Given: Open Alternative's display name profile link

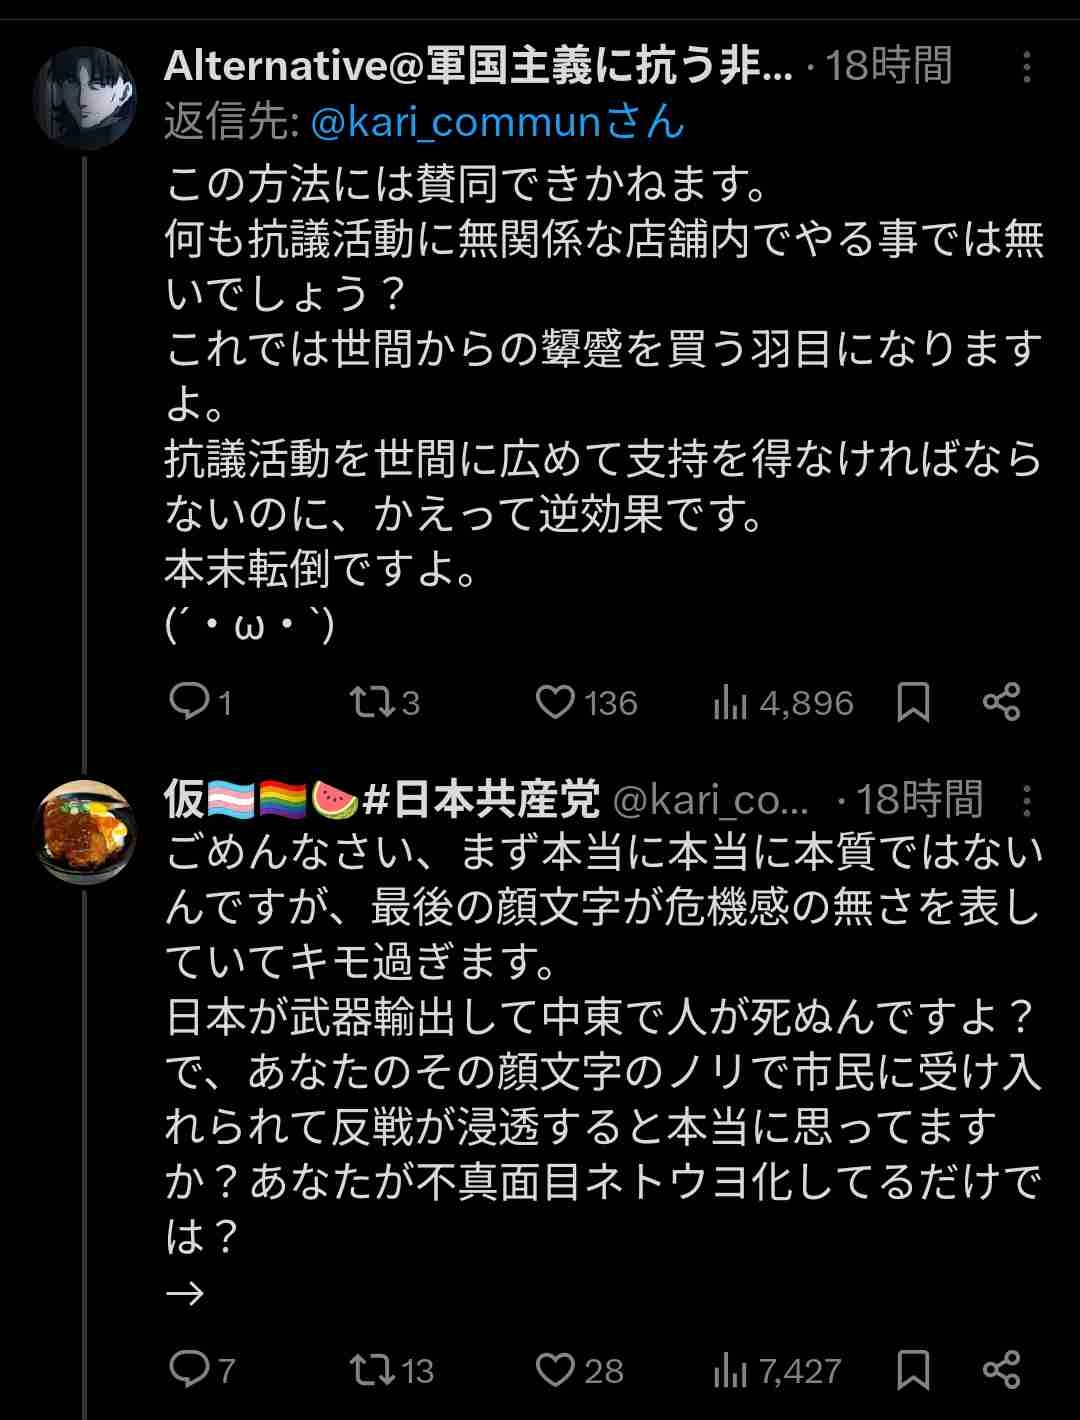Looking at the screenshot, I should click(478, 67).
